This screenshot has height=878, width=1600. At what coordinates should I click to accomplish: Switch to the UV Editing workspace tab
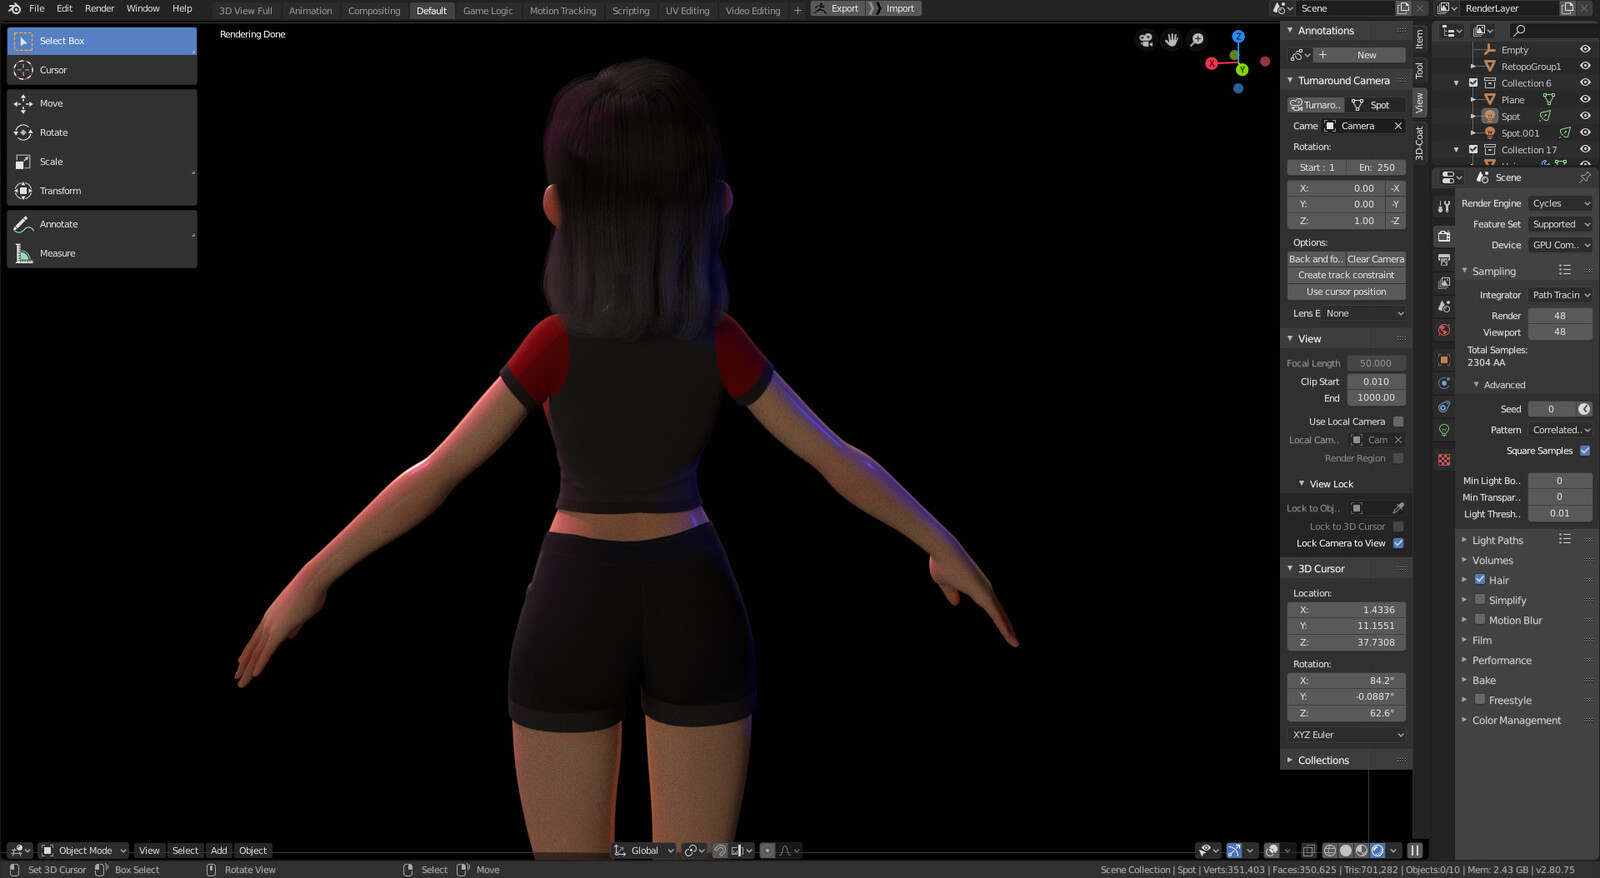[687, 10]
